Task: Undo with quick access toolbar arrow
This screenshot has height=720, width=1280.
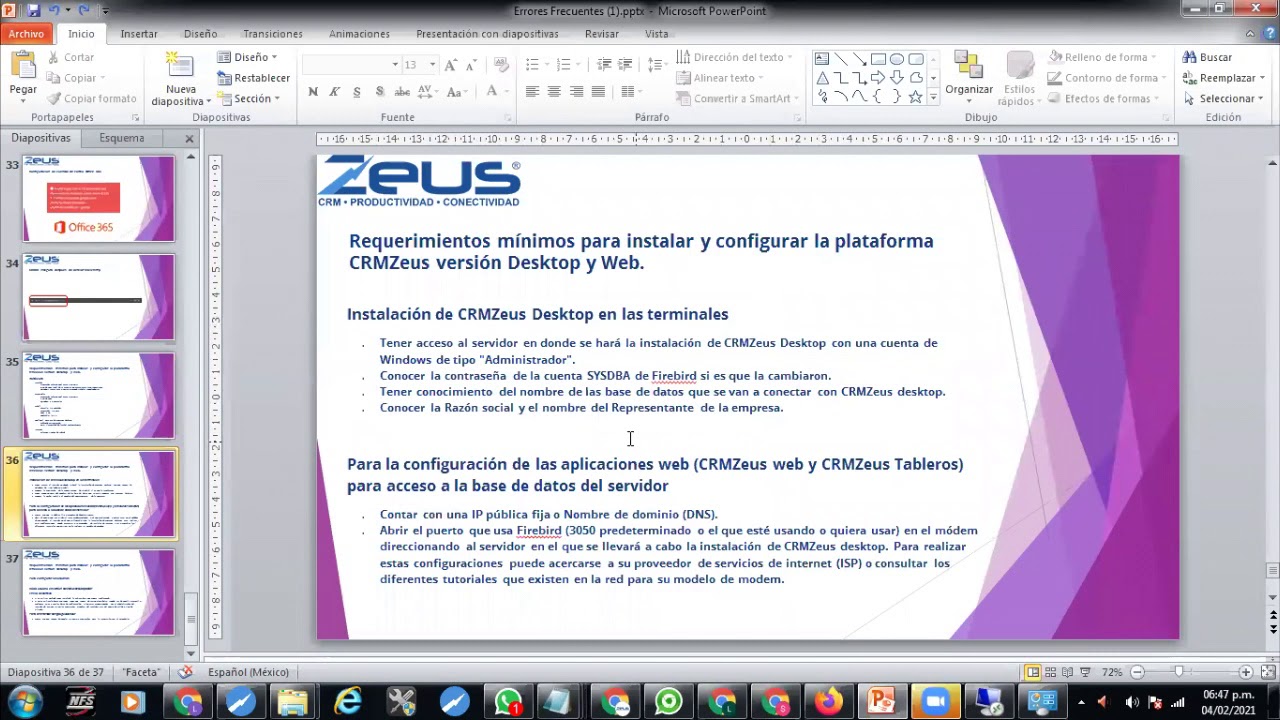Action: (56, 10)
